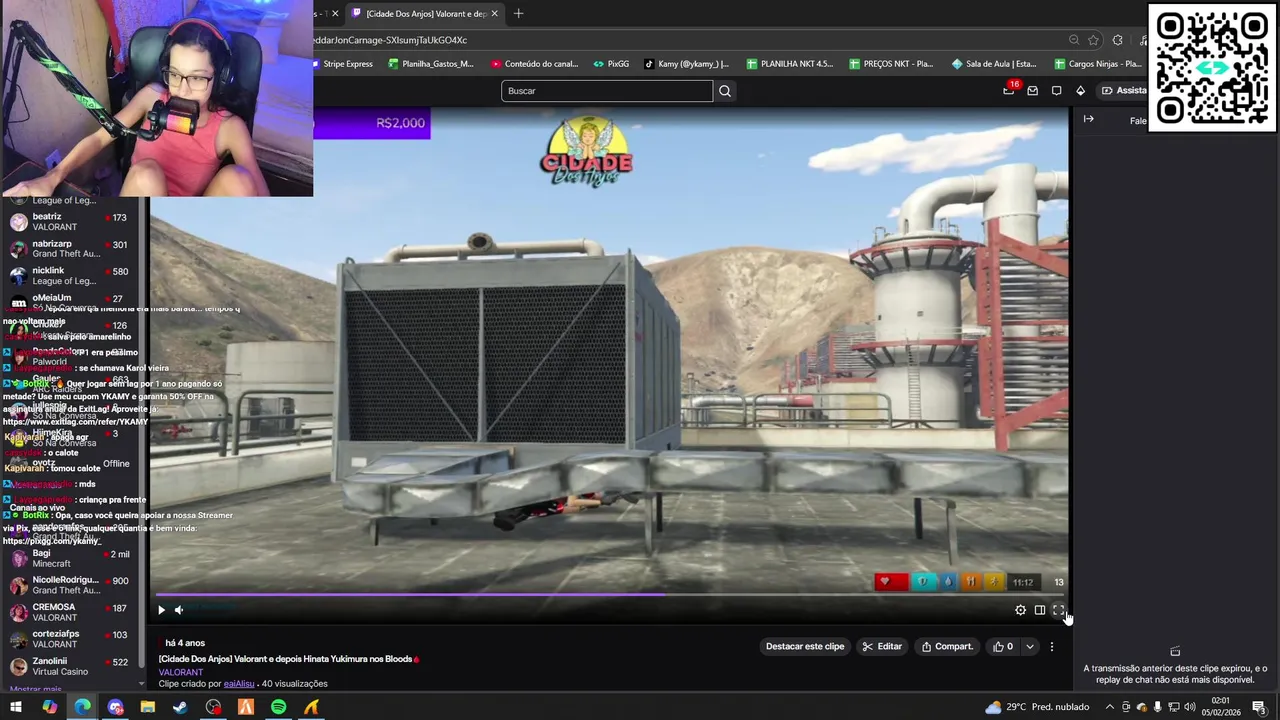Open clip creator eaiAlisu profile link

[239, 684]
